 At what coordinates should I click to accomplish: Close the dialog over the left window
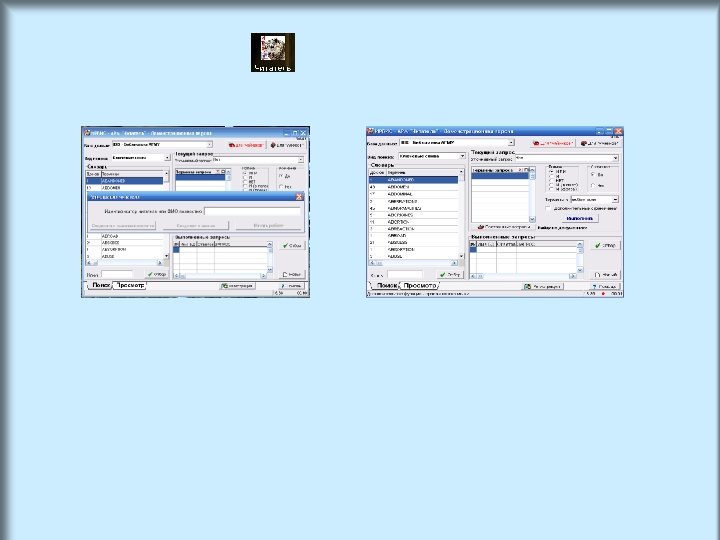[x=299, y=197]
